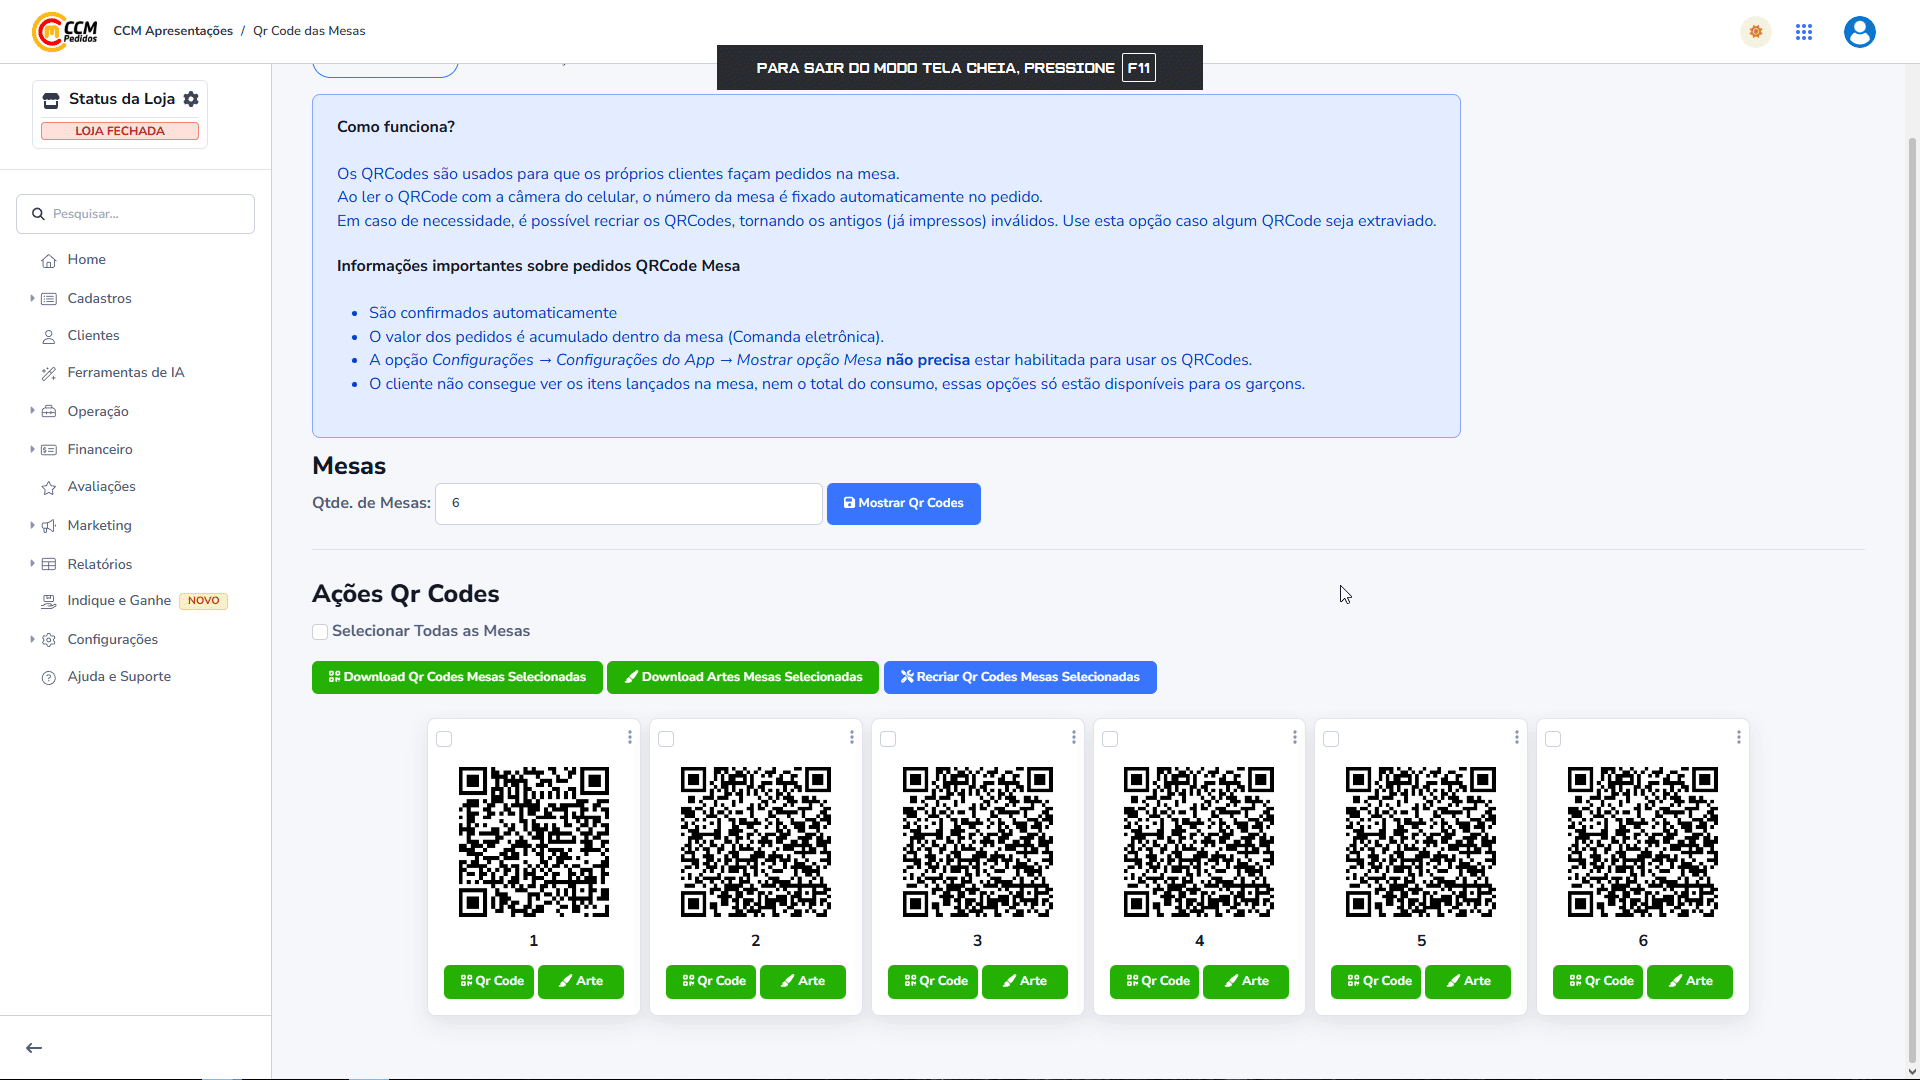Toggle the sun theme icon

pos(1756,32)
